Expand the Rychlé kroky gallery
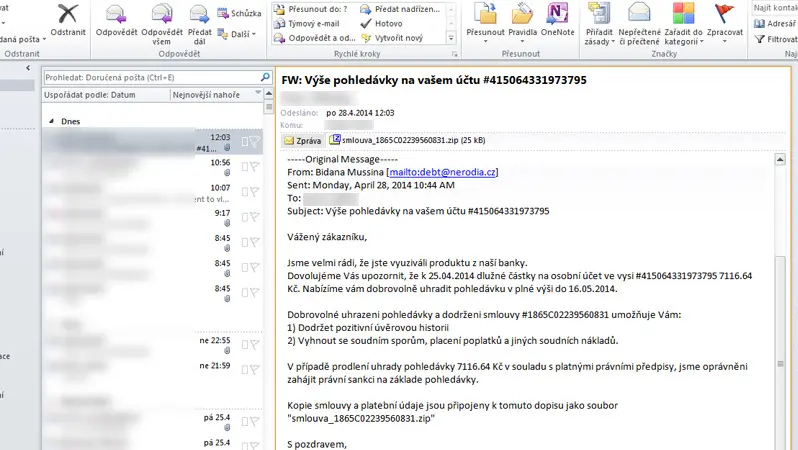The height and width of the screenshot is (450, 798). (x=451, y=38)
